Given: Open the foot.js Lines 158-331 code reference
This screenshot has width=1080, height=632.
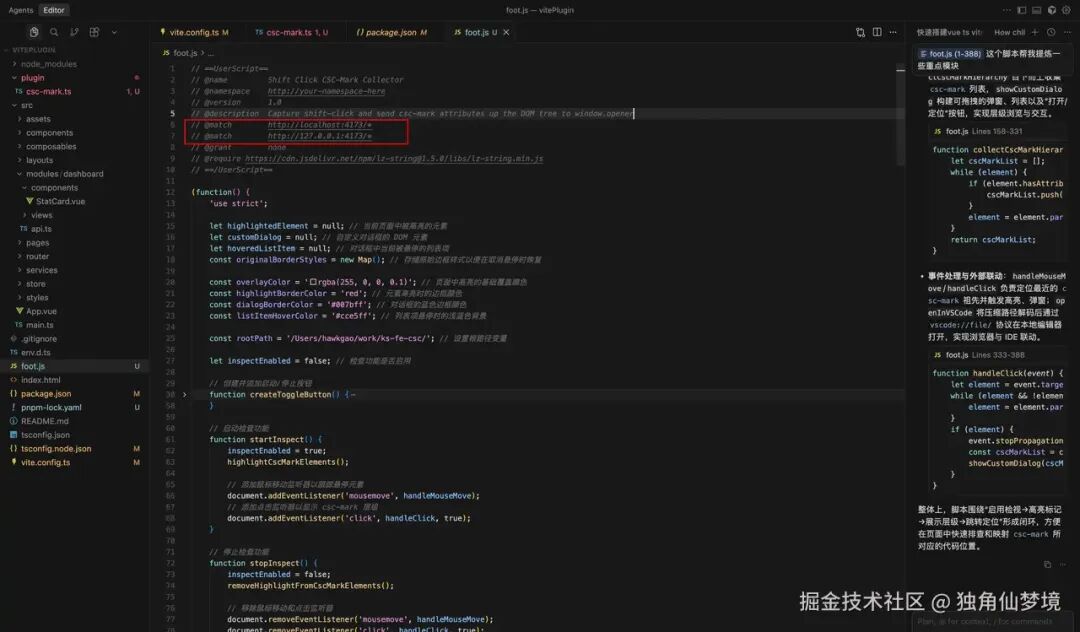Looking at the screenshot, I should 978,131.
